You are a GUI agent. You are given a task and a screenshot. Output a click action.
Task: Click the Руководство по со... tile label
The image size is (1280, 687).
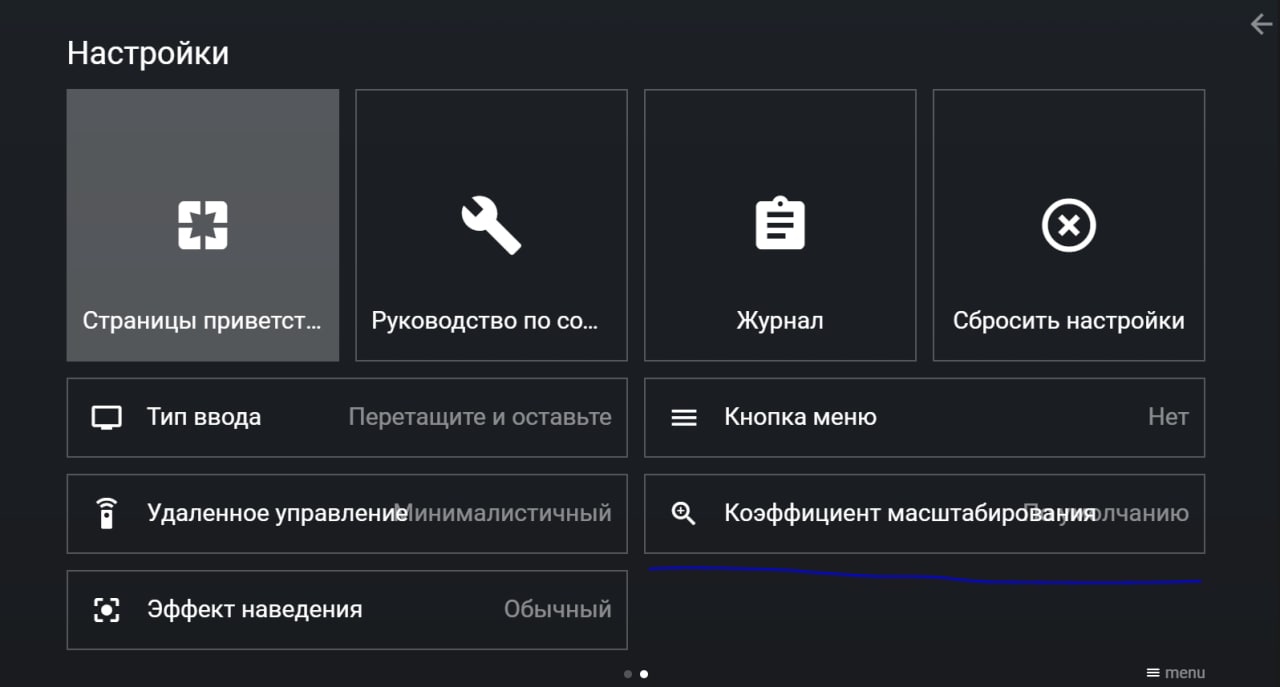coord(484,321)
